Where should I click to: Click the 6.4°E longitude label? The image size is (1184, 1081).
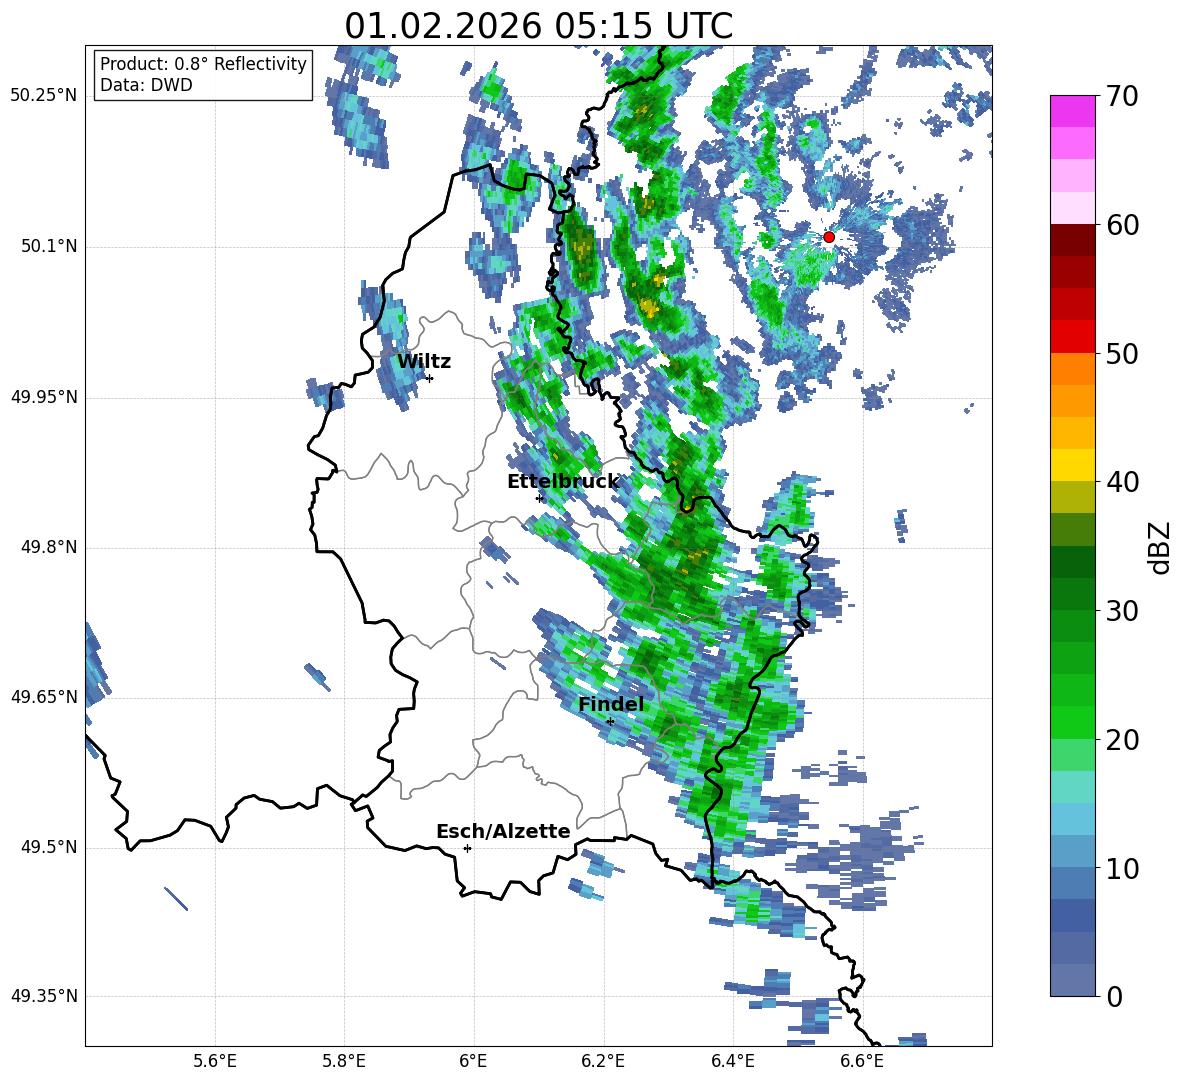click(x=732, y=1062)
